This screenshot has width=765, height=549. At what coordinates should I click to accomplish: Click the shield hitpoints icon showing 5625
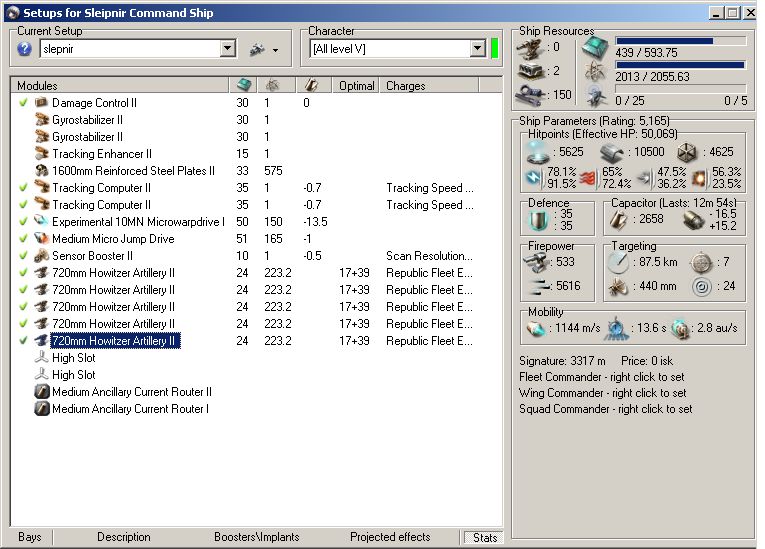pyautogui.click(x=538, y=152)
